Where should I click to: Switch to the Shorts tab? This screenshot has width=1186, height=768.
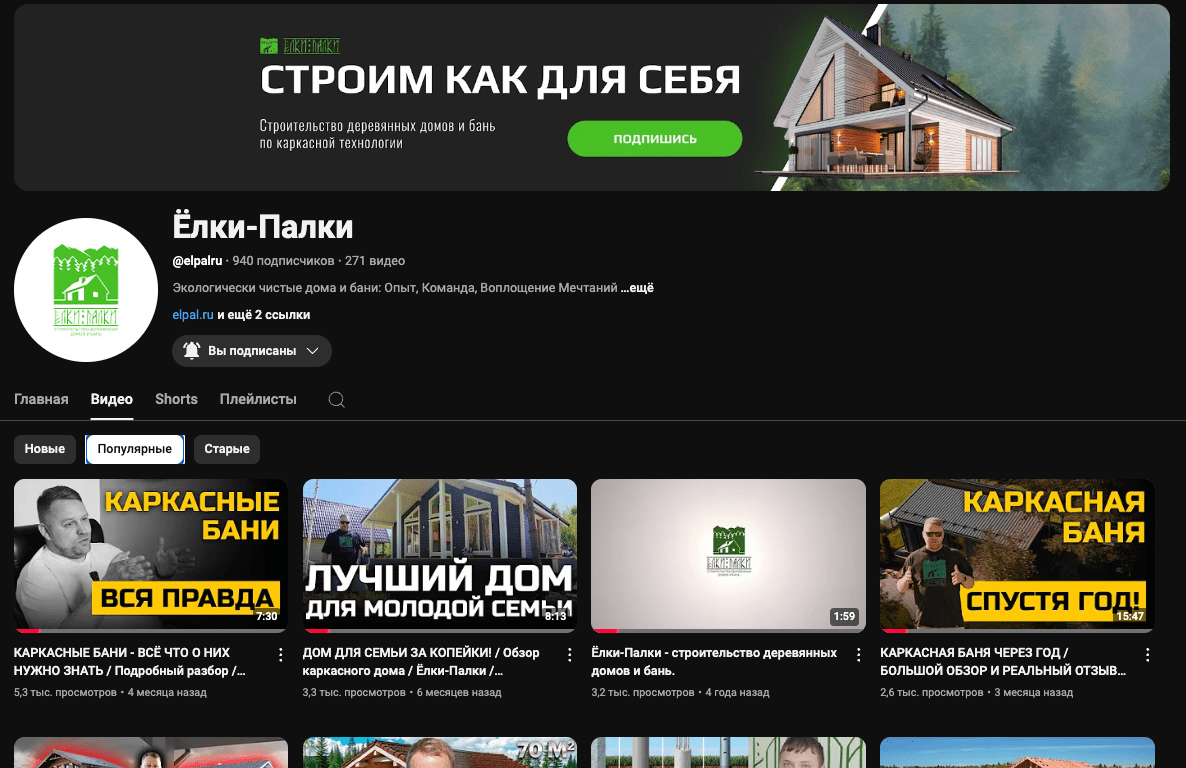coord(176,399)
